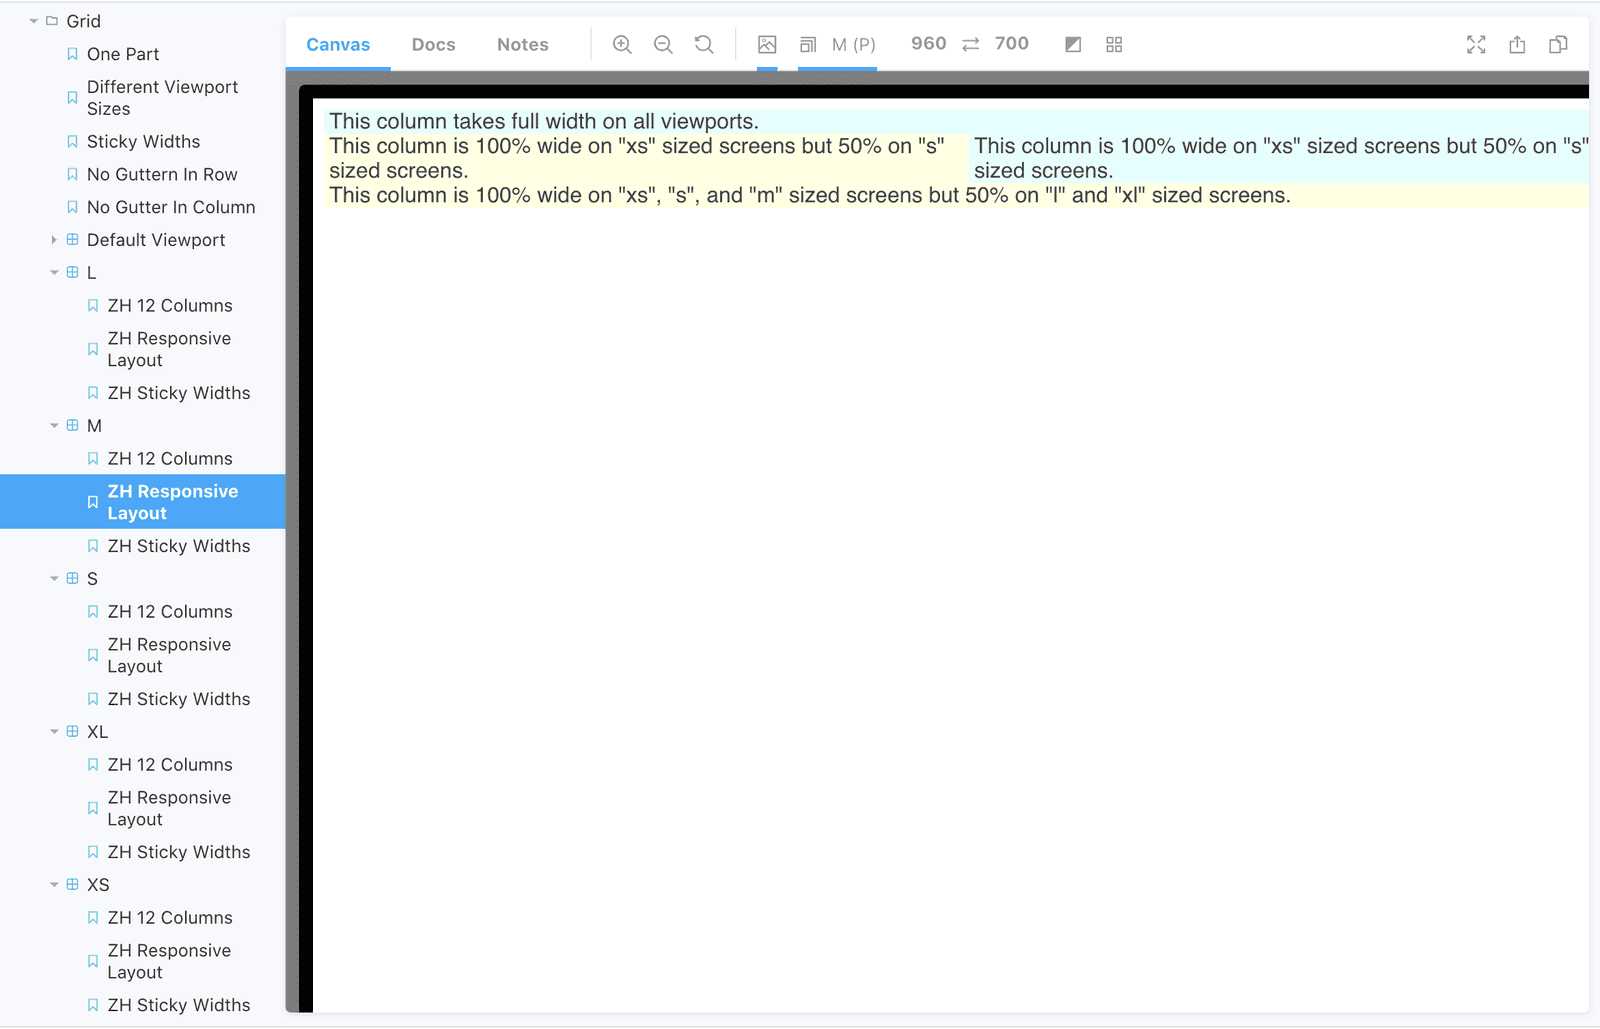Edit viewport height value 700
1600x1029 pixels.
tap(1012, 43)
